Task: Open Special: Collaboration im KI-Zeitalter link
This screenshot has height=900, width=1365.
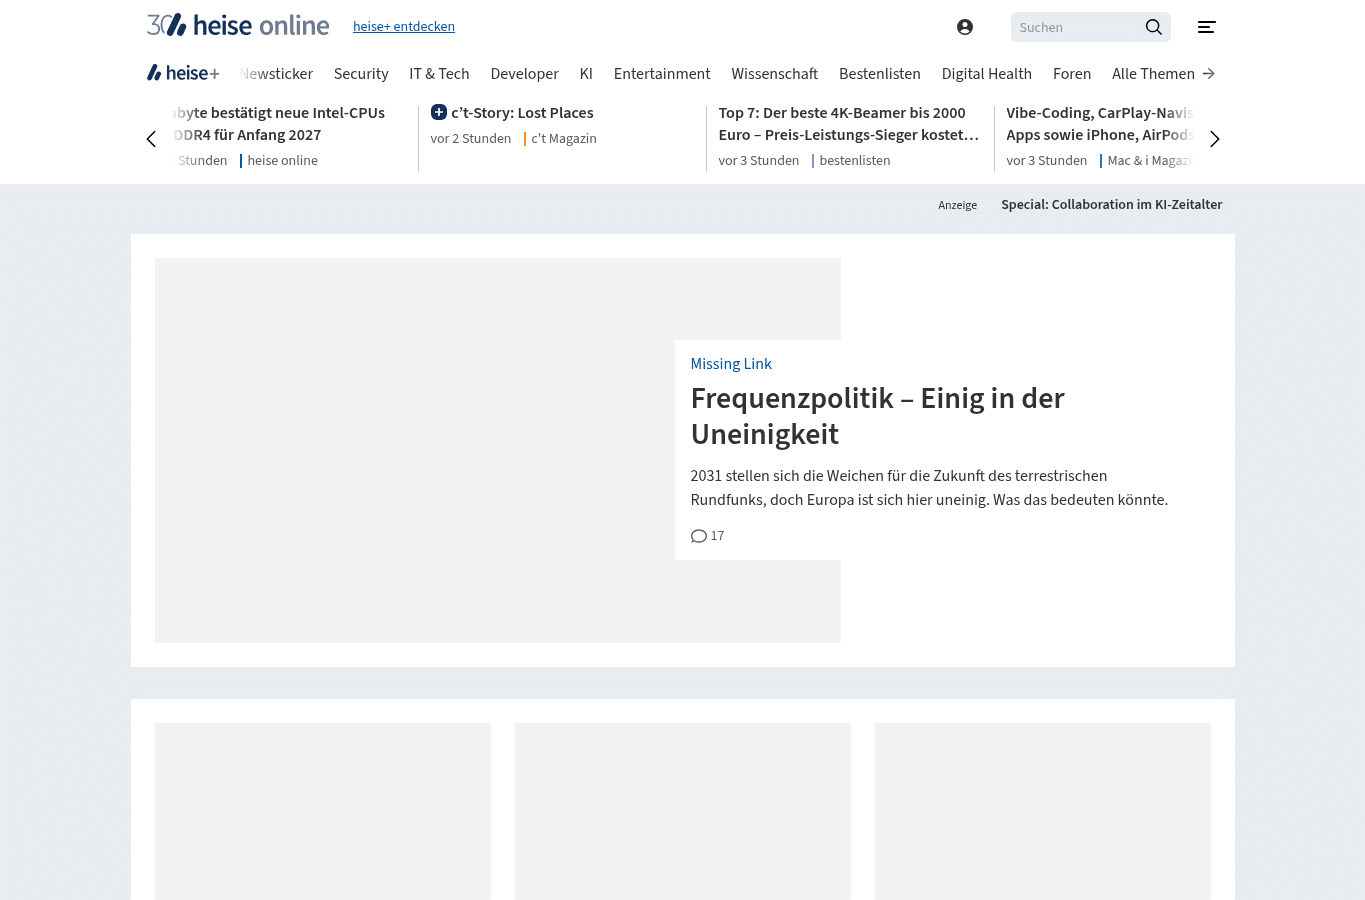Action: pos(1112,205)
